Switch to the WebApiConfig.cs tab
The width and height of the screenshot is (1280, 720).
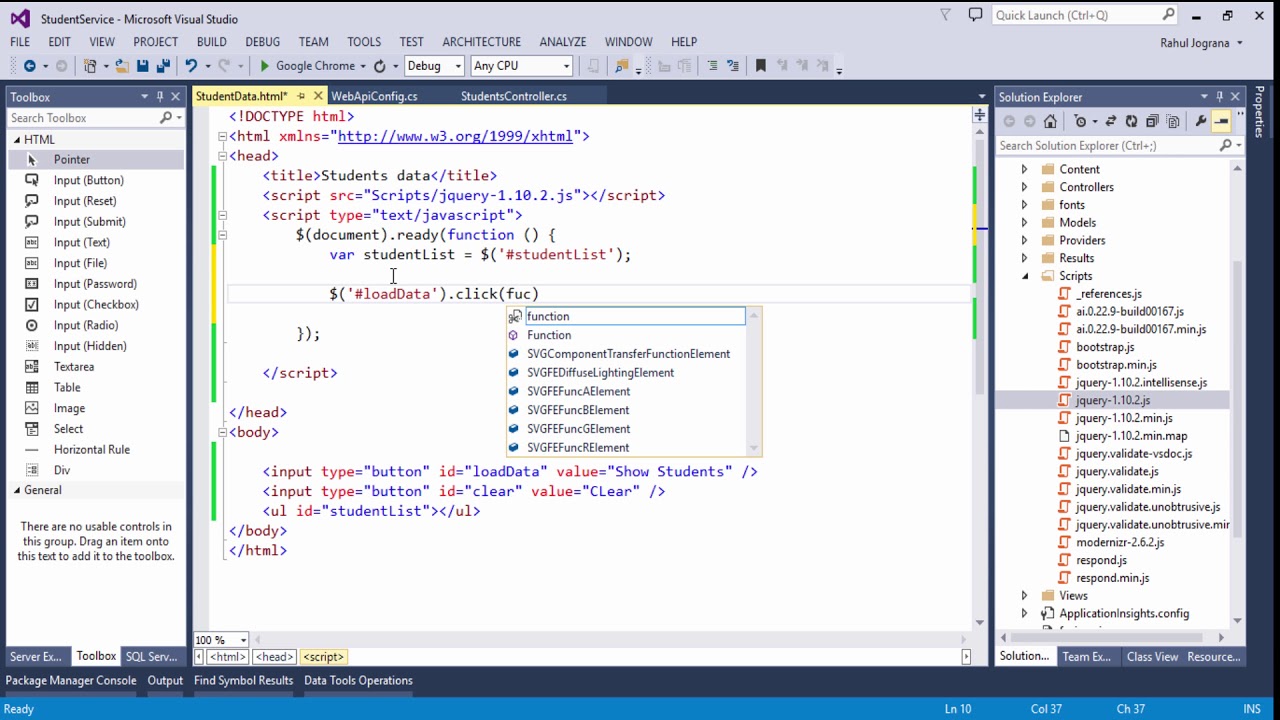click(374, 96)
